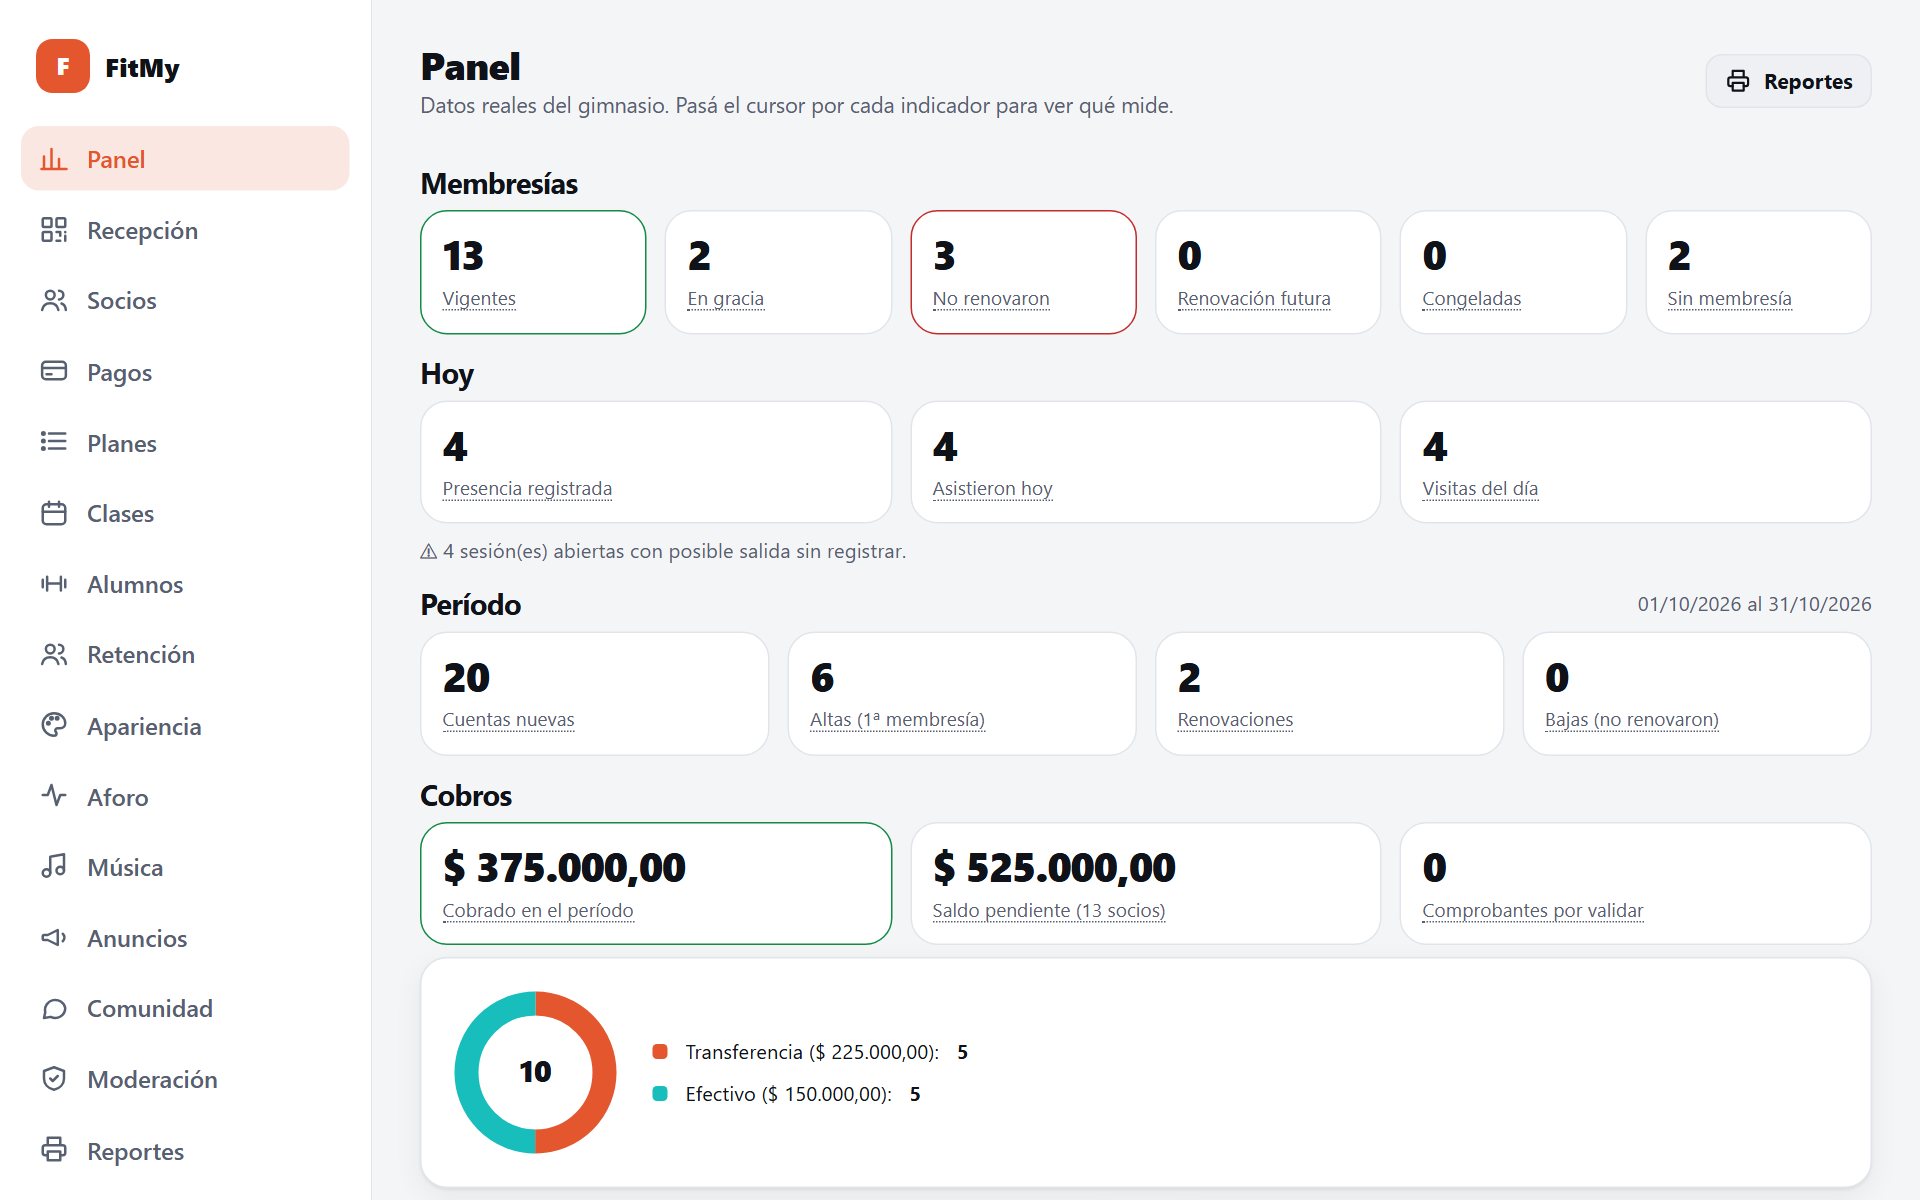Open the Moderación shield icon
The width and height of the screenshot is (1920, 1200).
pos(54,1078)
